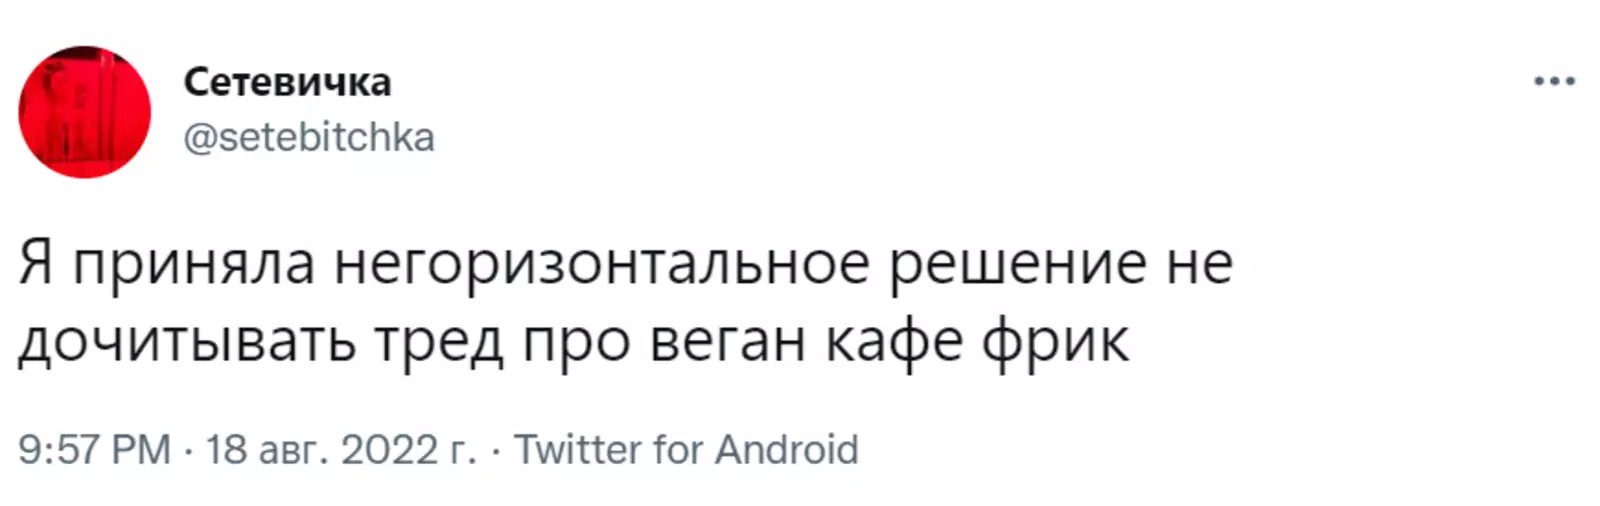The width and height of the screenshot is (1600, 506).
Task: Click the @setebitchka username handle
Action: coord(309,138)
